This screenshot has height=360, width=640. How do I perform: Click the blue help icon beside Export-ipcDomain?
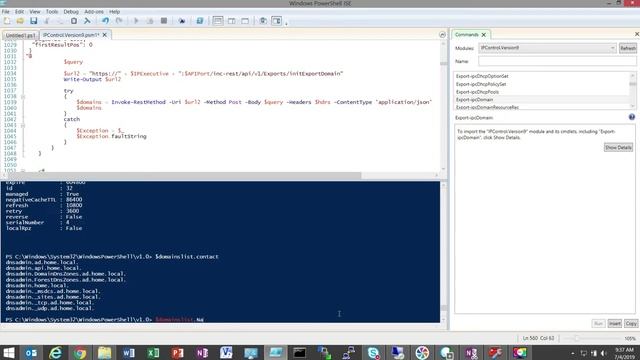point(632,117)
